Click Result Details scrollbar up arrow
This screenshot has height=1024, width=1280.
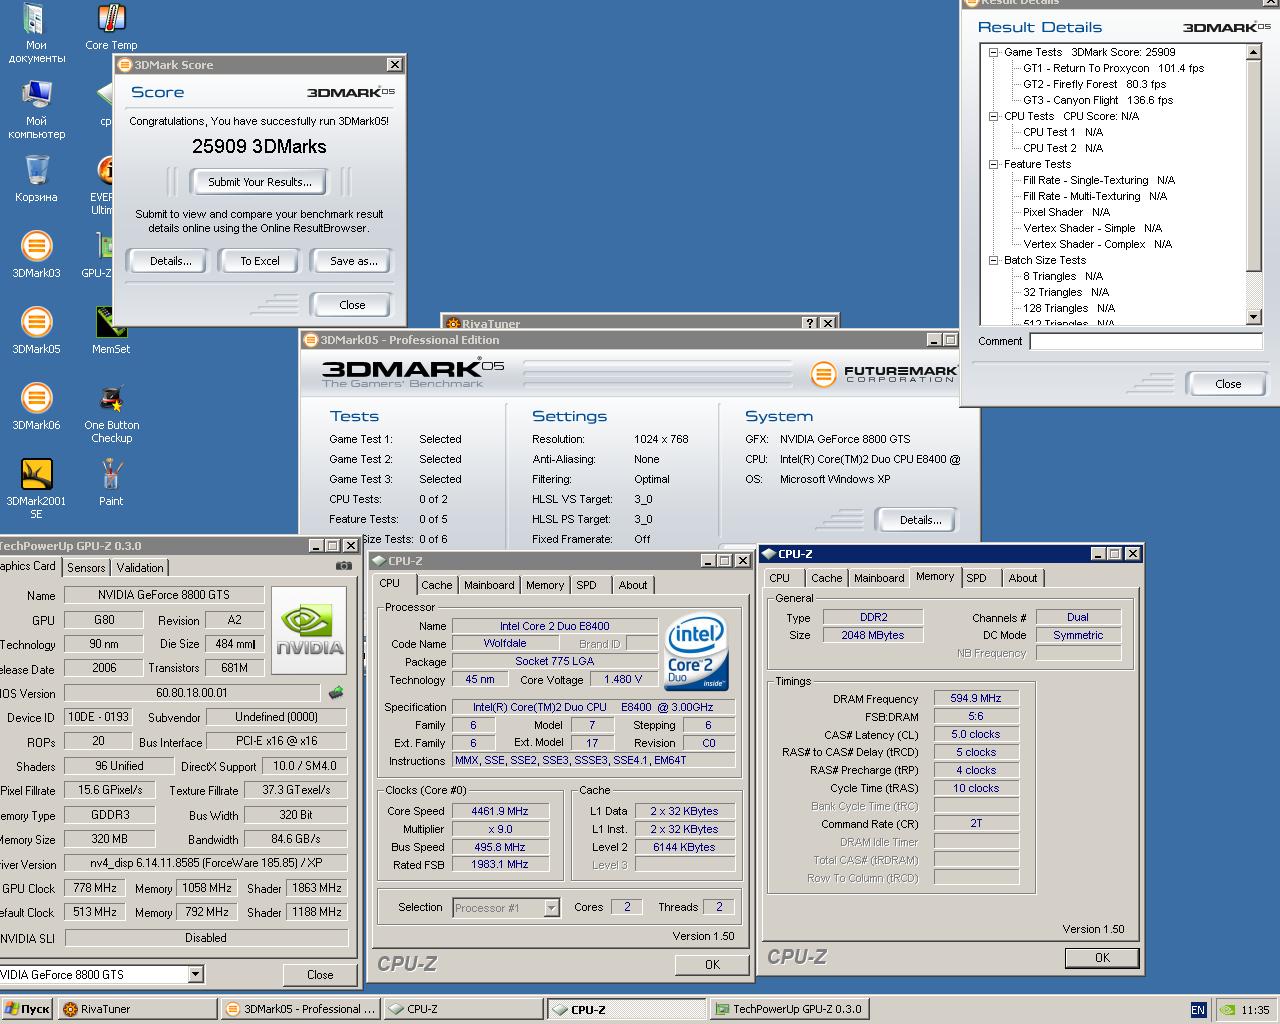1254,53
